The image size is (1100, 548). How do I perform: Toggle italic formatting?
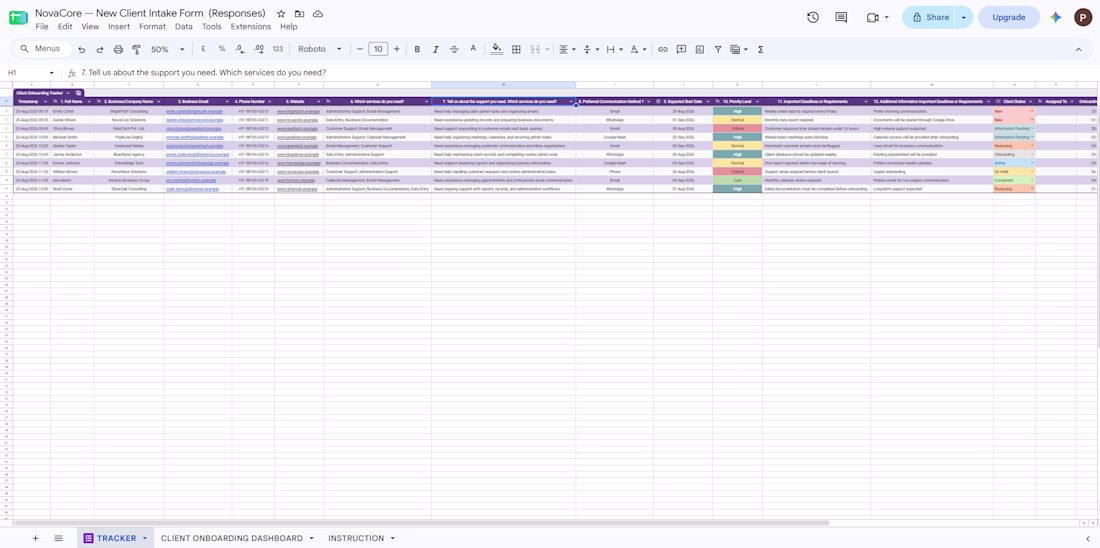[435, 50]
